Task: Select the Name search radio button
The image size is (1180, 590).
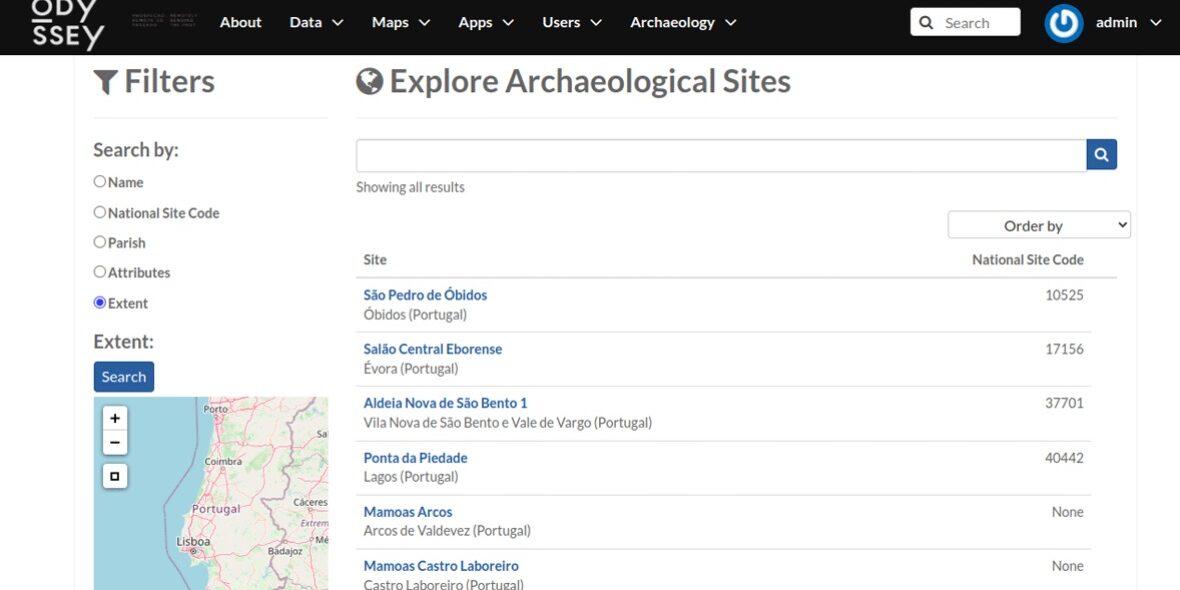Action: click(100, 182)
